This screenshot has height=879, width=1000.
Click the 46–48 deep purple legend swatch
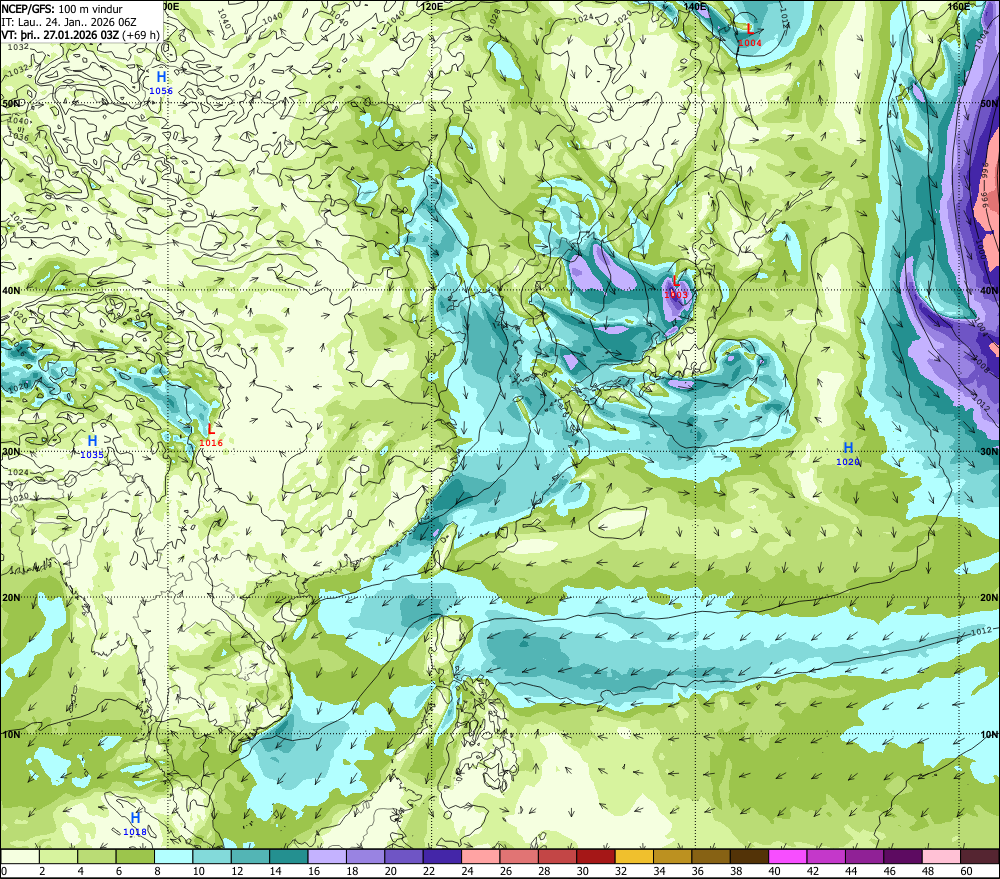pyautogui.click(x=903, y=856)
